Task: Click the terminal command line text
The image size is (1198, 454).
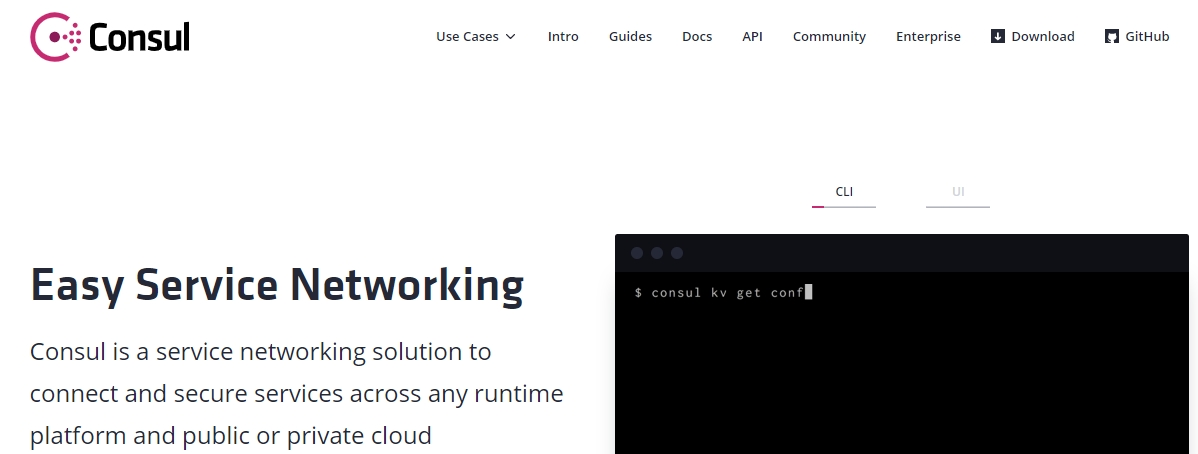Action: pyautogui.click(x=719, y=292)
